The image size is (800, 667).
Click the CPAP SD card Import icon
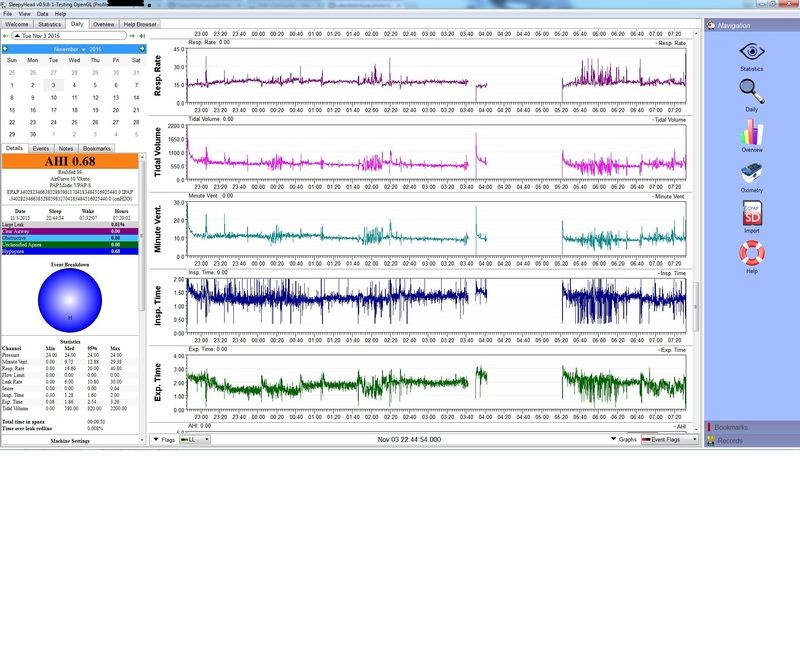point(751,215)
